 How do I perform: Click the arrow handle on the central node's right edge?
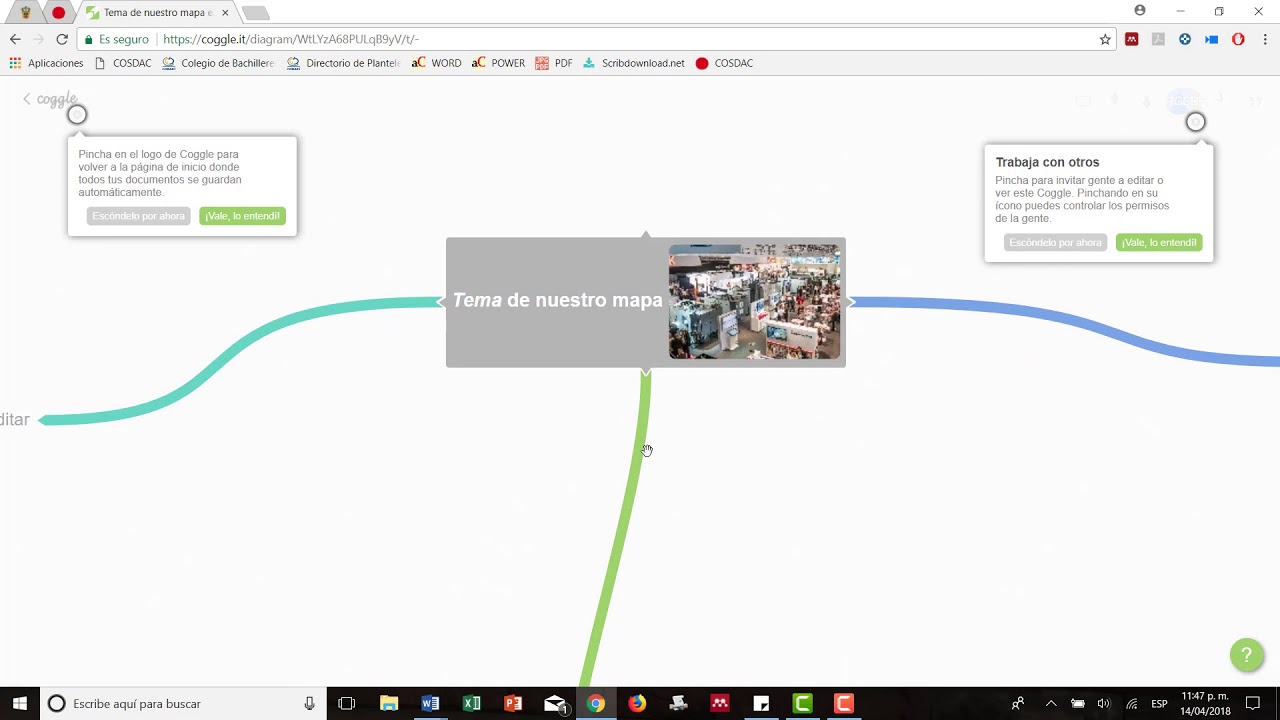pos(851,302)
